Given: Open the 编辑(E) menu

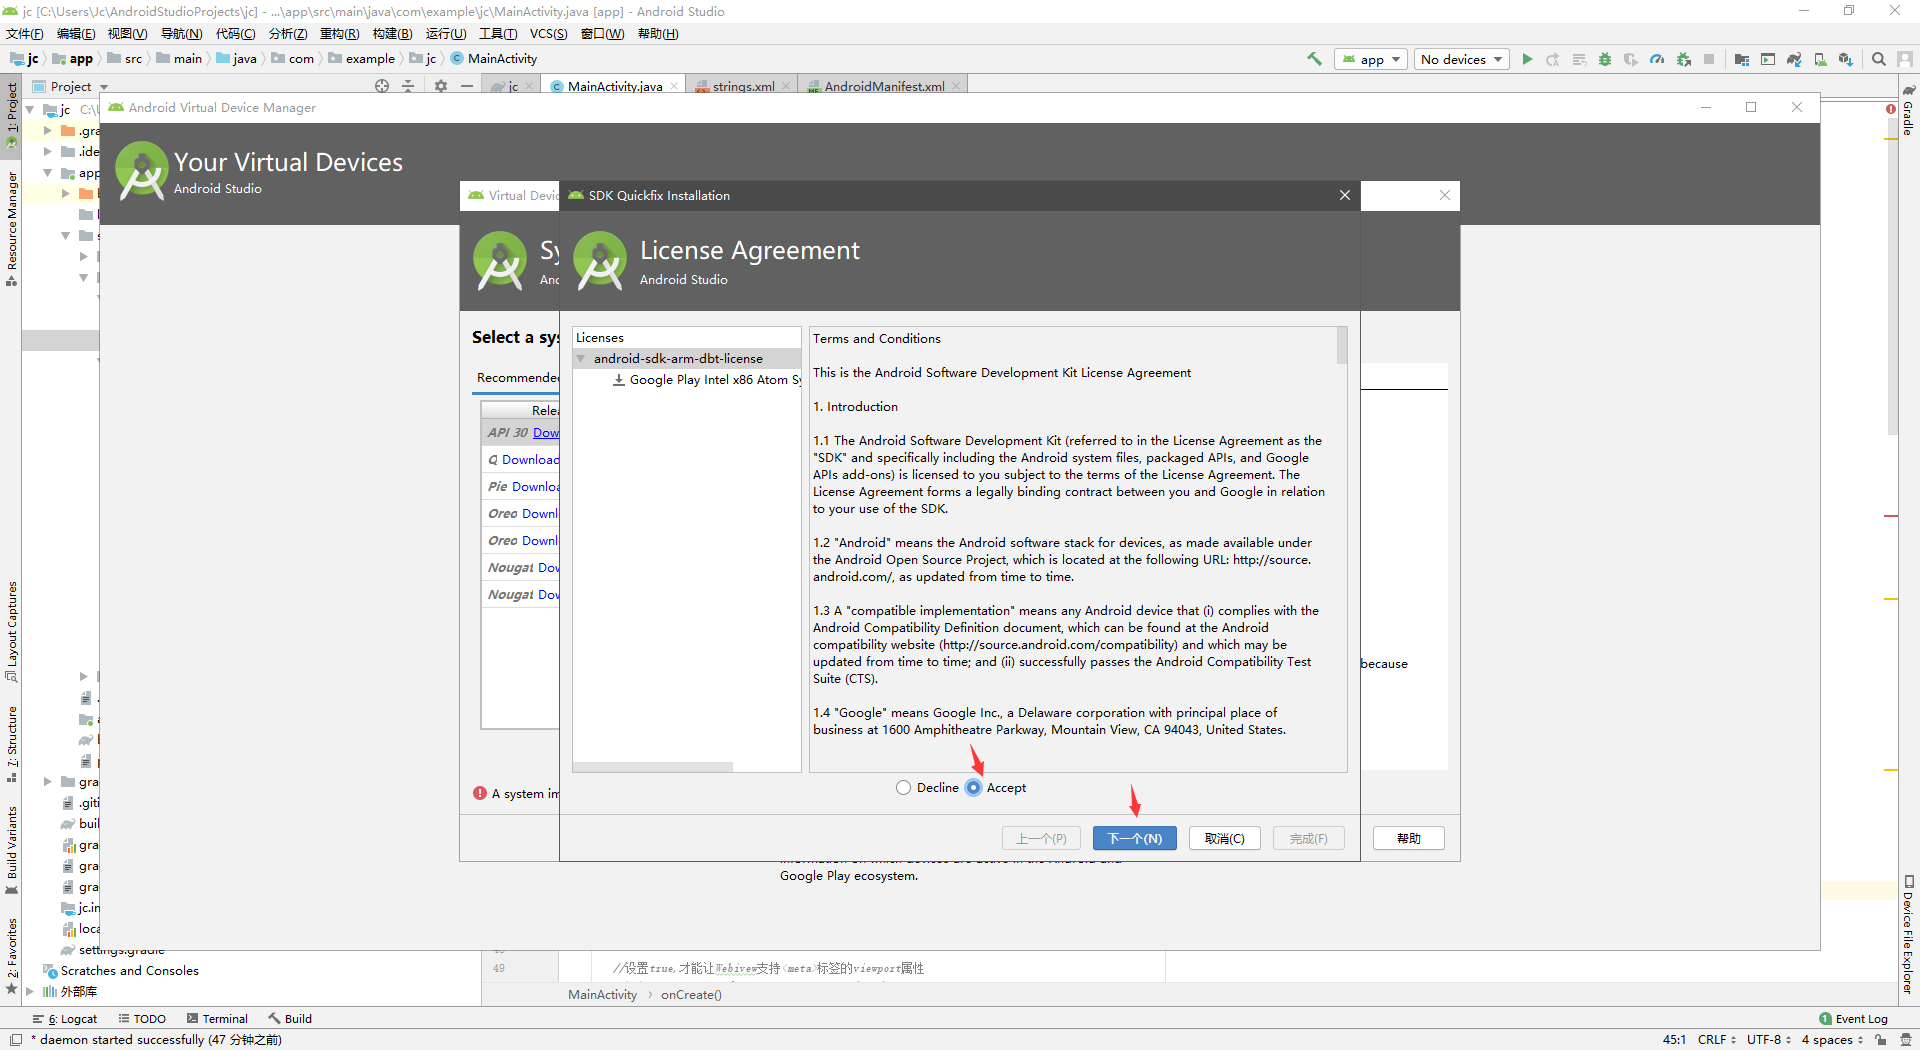Looking at the screenshot, I should point(76,33).
